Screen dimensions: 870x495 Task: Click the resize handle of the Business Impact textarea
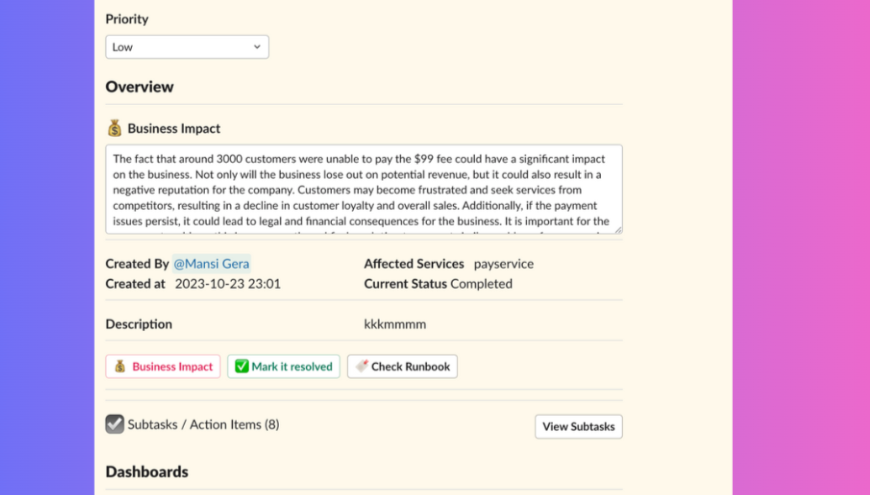[x=617, y=229]
